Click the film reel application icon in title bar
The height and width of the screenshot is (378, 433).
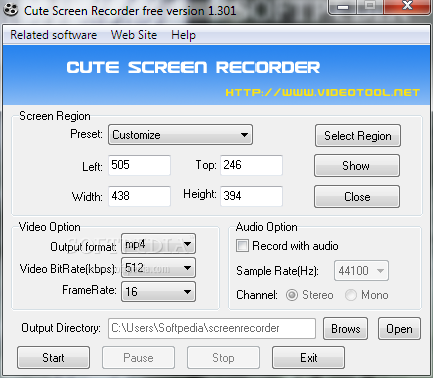tap(11, 10)
